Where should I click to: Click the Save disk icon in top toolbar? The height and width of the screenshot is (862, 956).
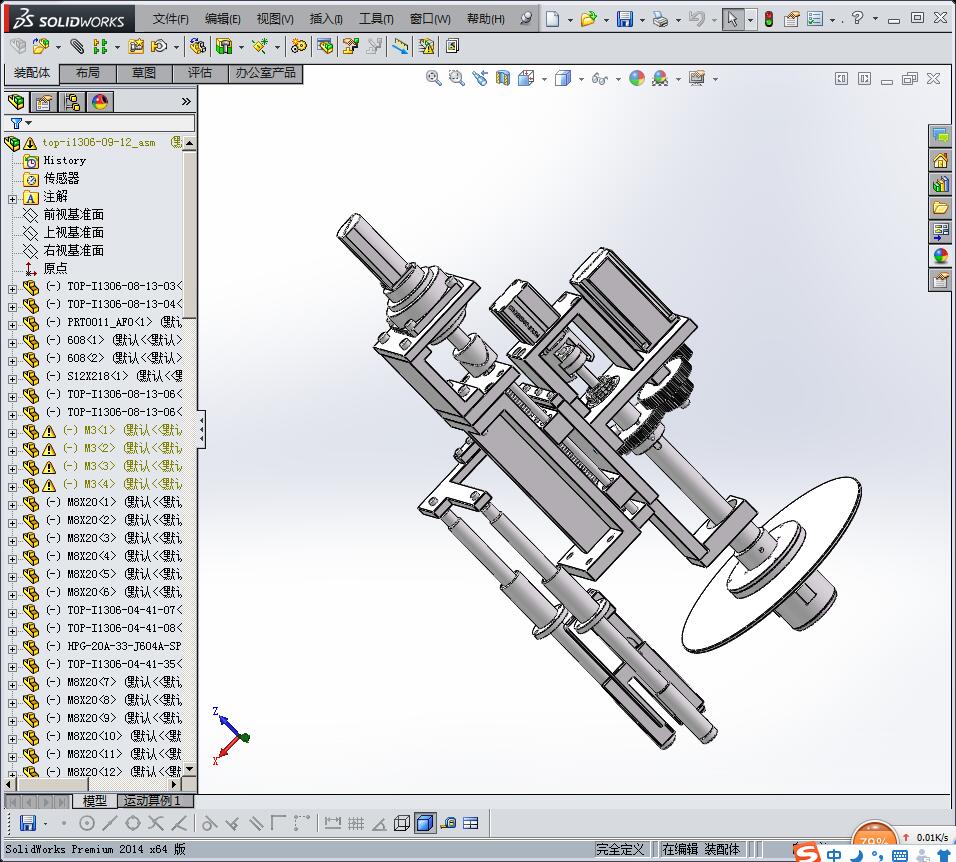click(x=624, y=19)
